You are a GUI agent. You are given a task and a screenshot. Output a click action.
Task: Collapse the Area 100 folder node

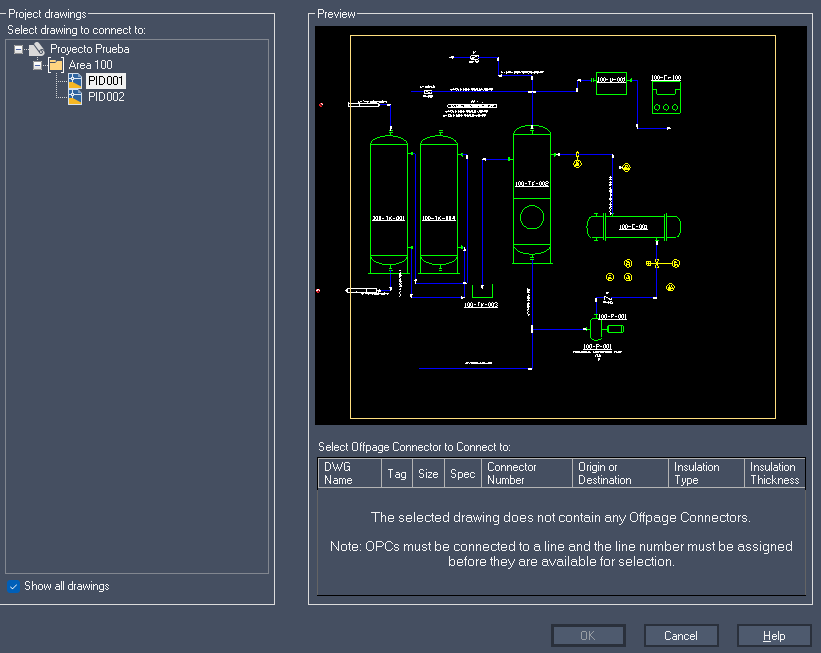tap(37, 65)
